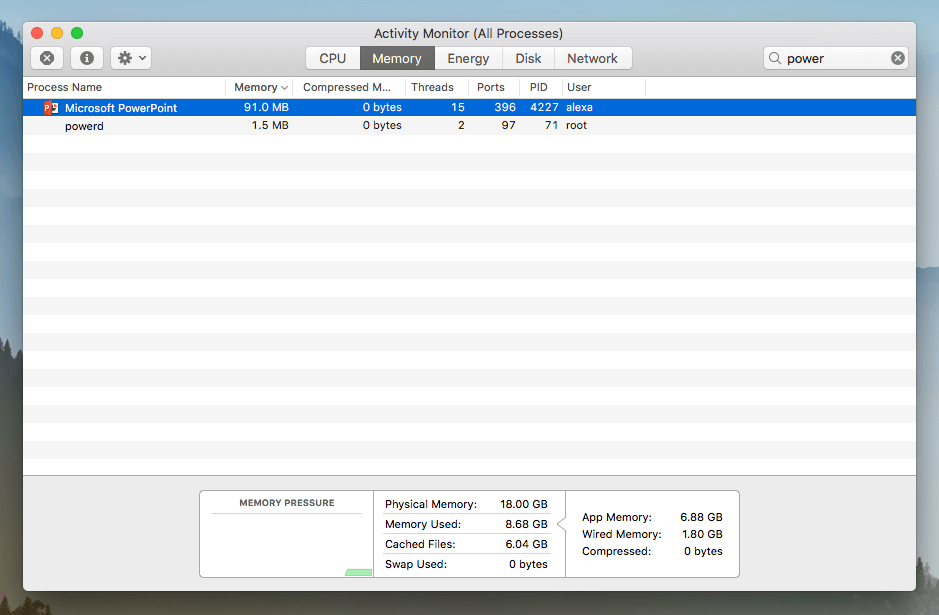Click the Quit Process (X) toolbar button
The height and width of the screenshot is (615, 939).
(x=47, y=58)
